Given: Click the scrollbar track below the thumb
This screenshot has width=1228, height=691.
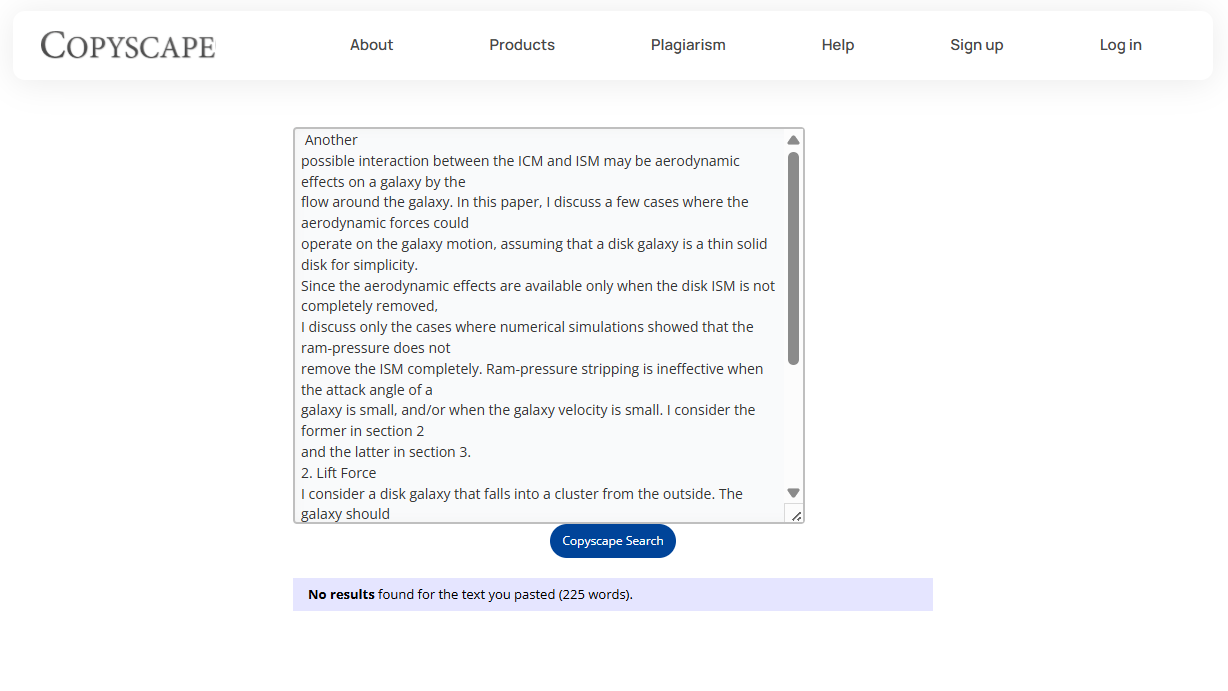Looking at the screenshot, I should click(793, 425).
